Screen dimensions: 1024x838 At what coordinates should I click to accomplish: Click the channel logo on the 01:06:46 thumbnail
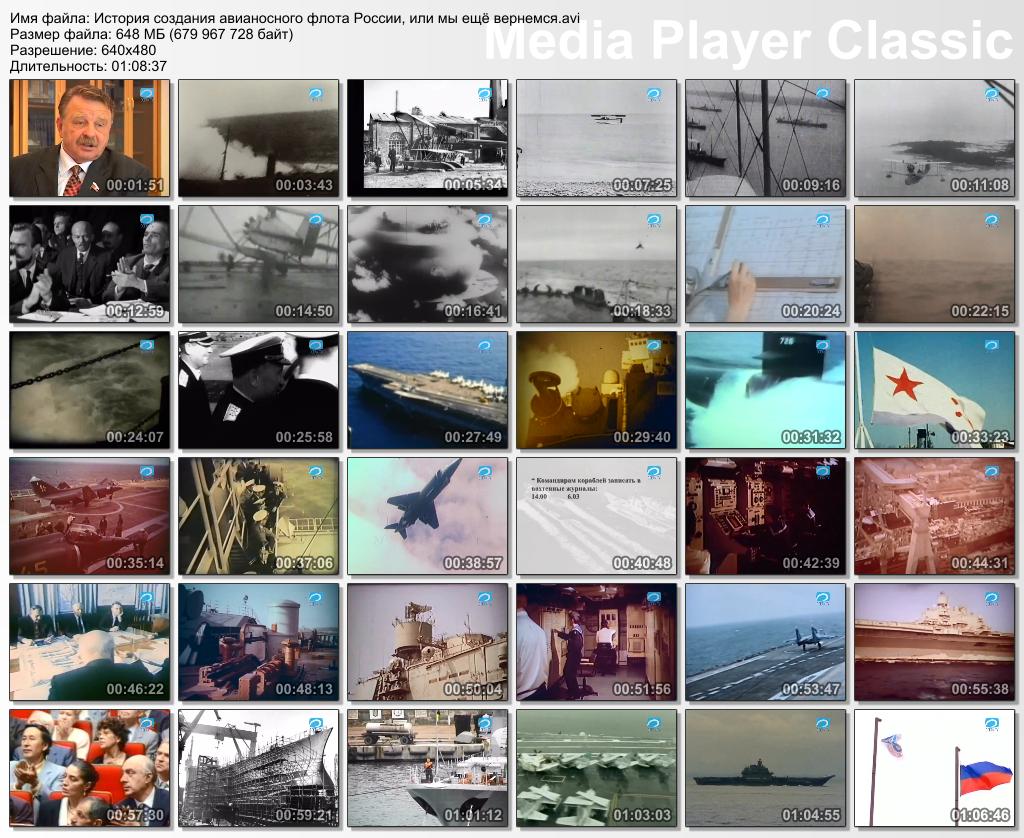pyautogui.click(x=991, y=724)
